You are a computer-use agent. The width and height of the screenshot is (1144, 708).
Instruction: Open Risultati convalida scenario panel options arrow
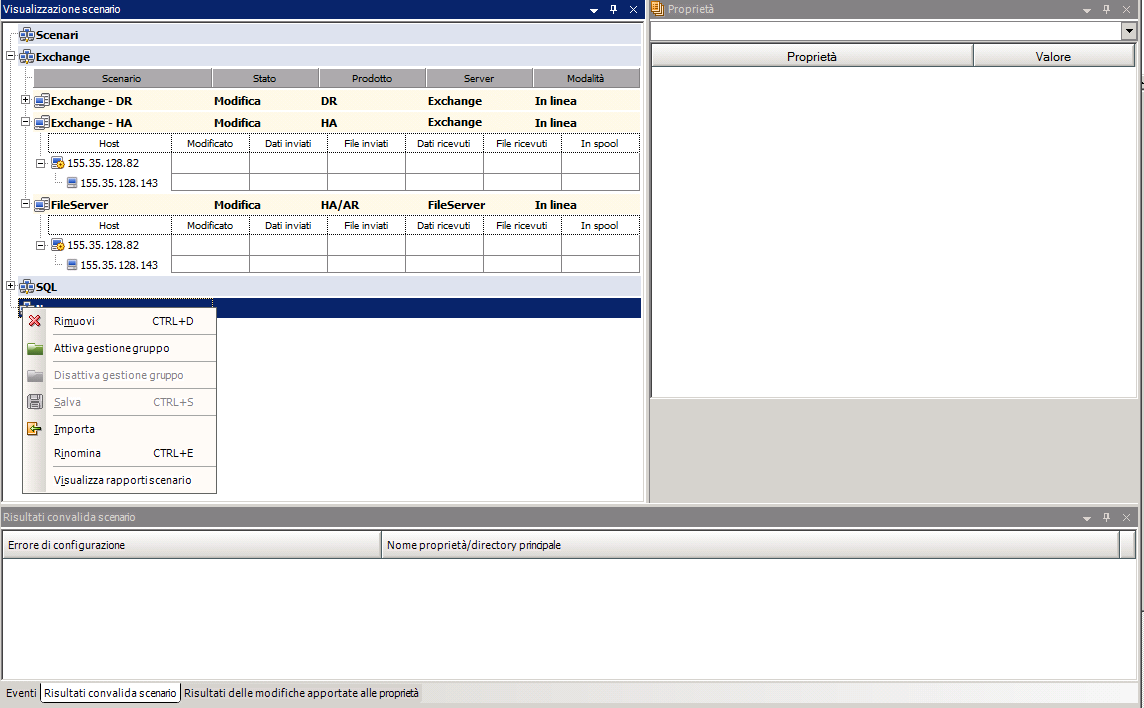point(1087,517)
